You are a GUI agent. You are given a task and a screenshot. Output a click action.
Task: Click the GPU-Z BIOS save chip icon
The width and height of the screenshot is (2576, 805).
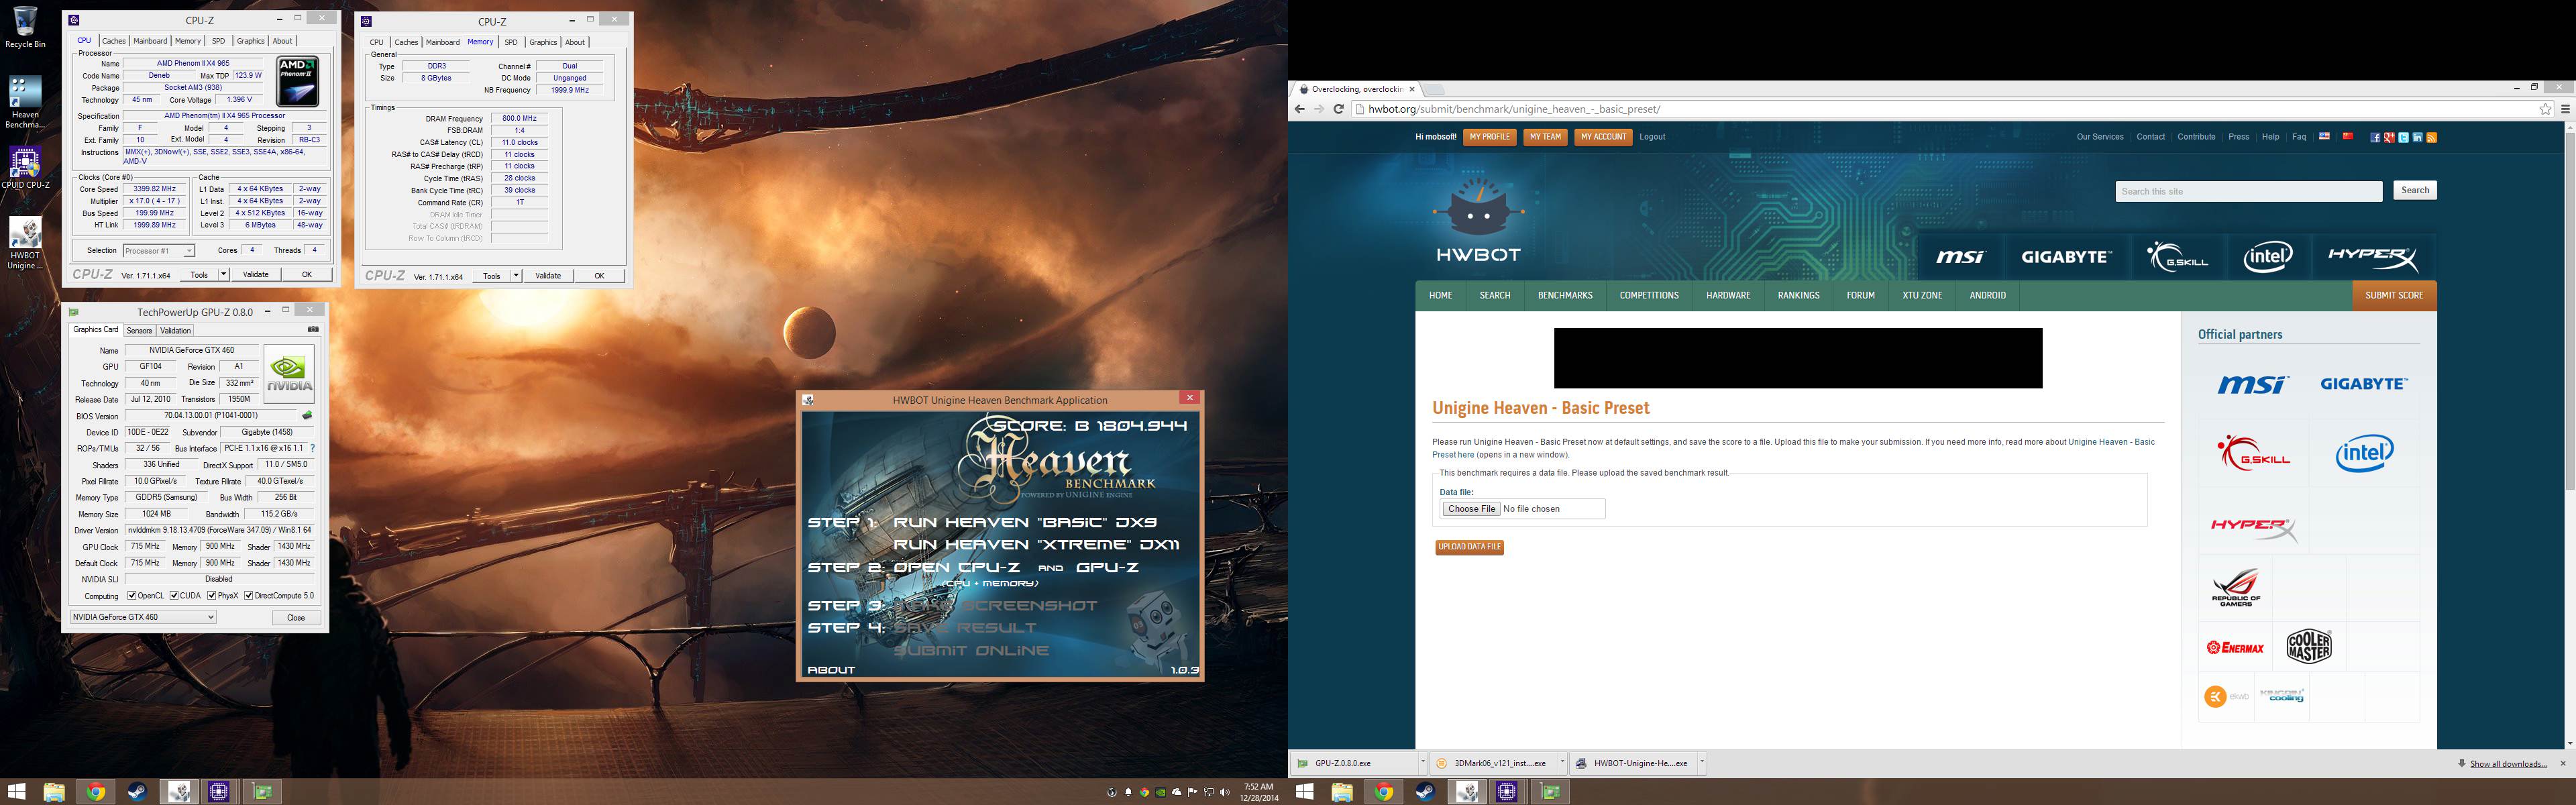(x=307, y=415)
